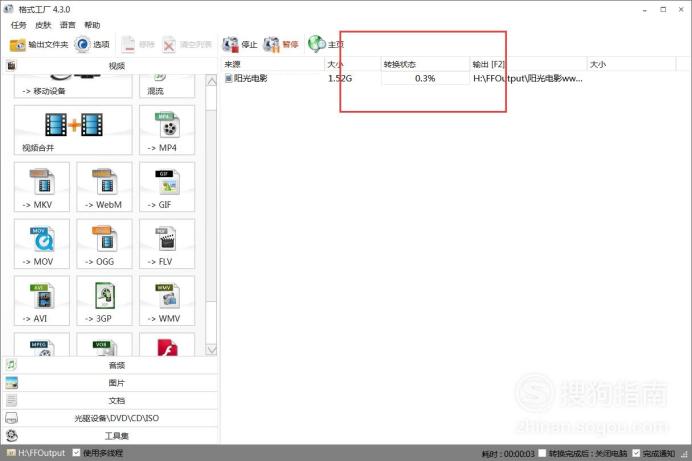The height and width of the screenshot is (461, 692).
Task: Choose the -> MKV format icon
Action: click(x=41, y=187)
